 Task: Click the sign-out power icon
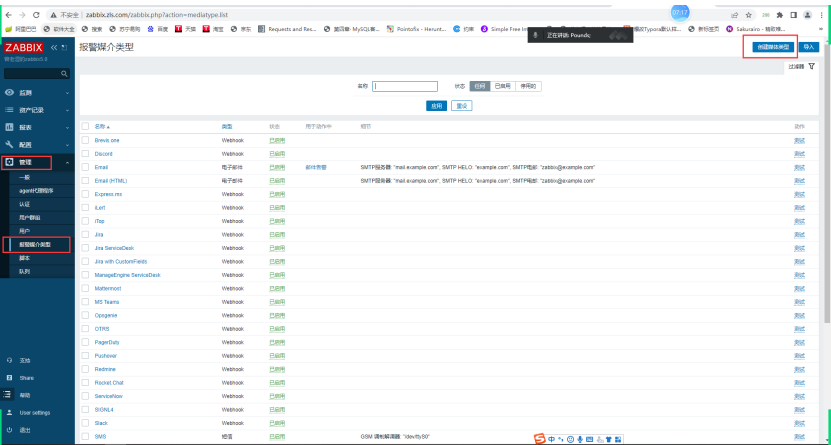[x=9, y=430]
